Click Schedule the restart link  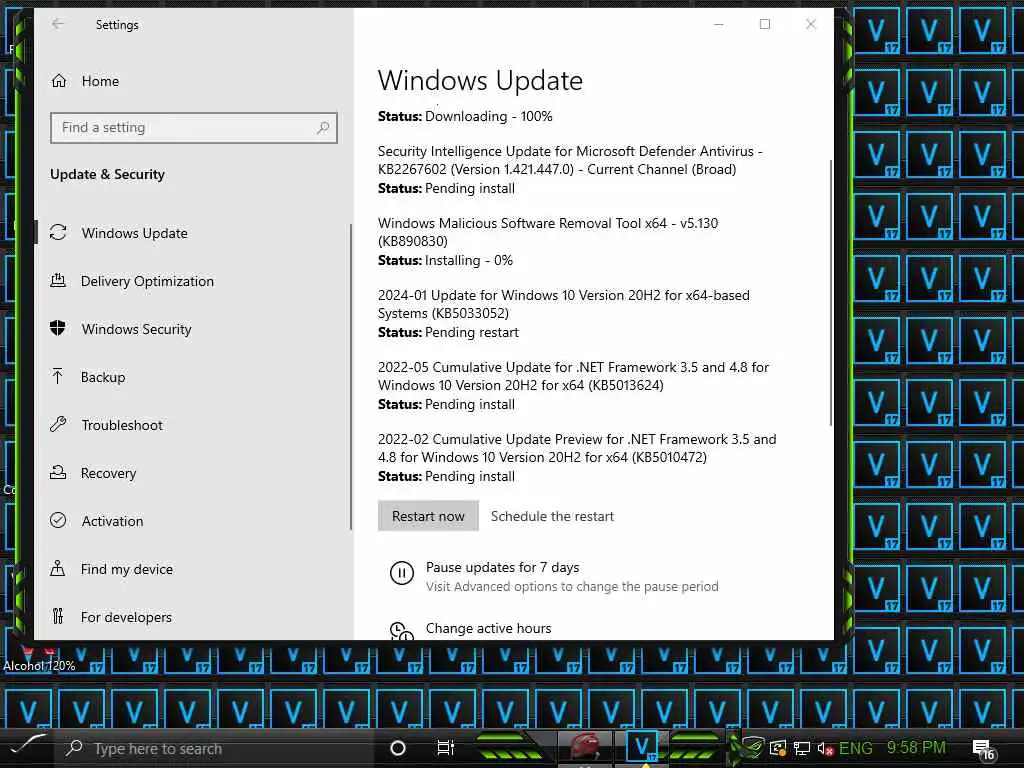click(x=552, y=517)
